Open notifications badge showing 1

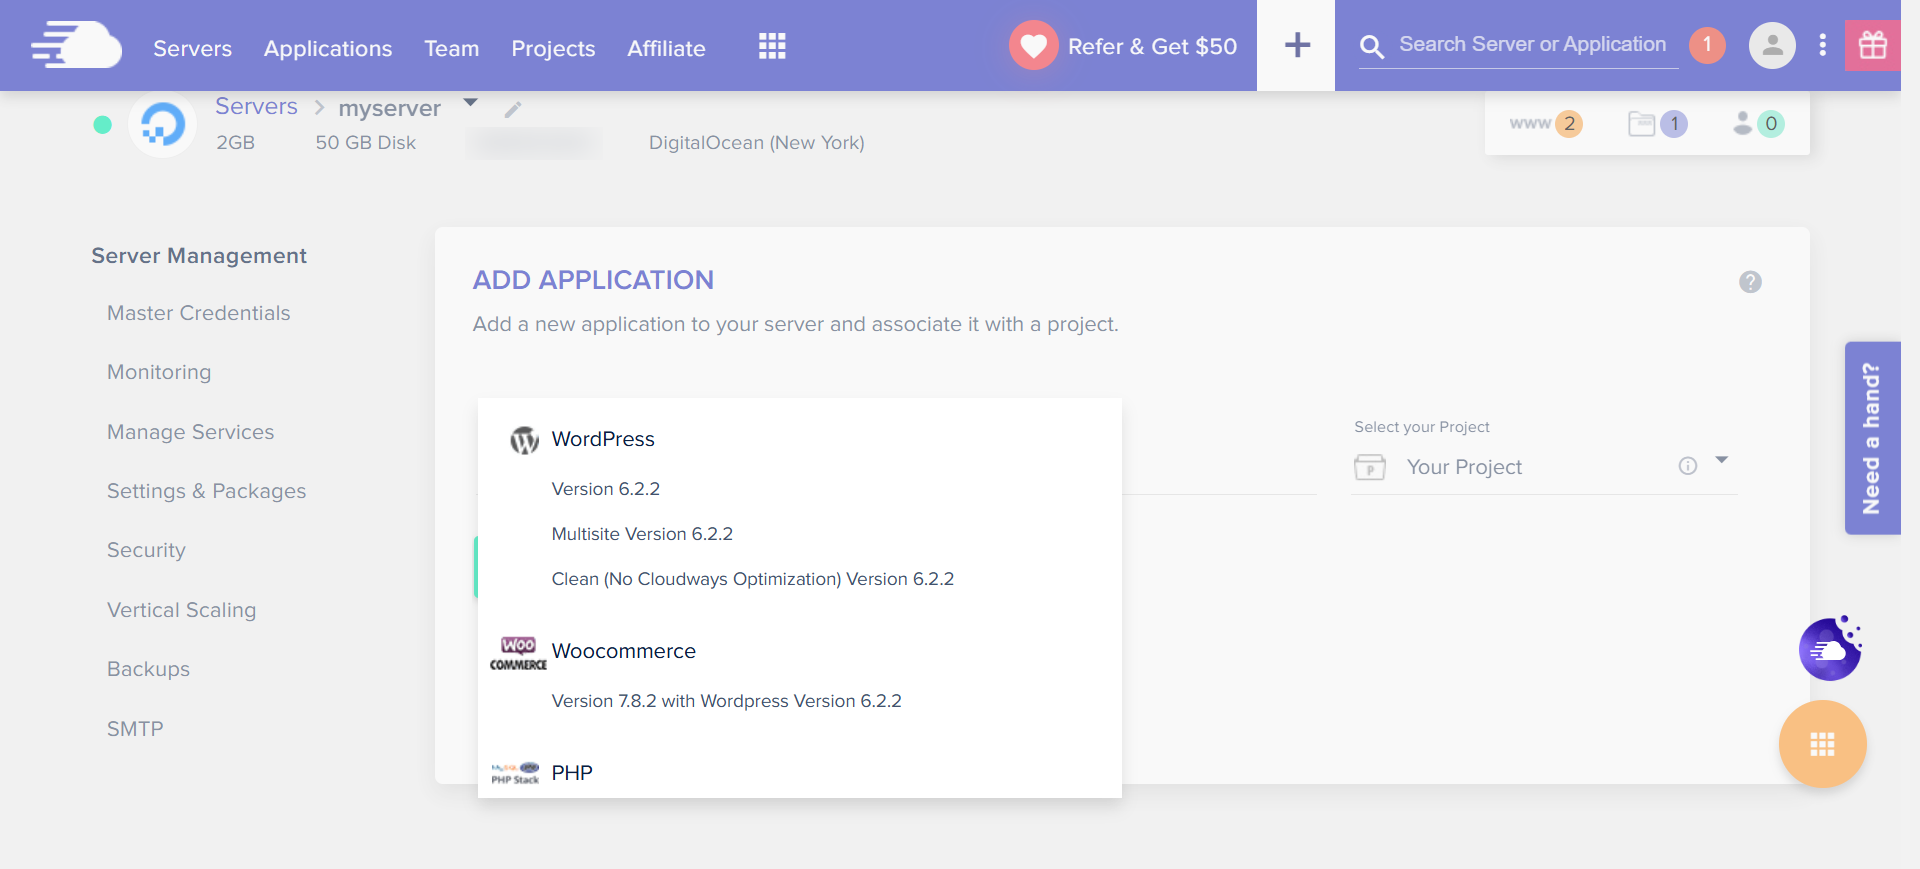(x=1707, y=44)
